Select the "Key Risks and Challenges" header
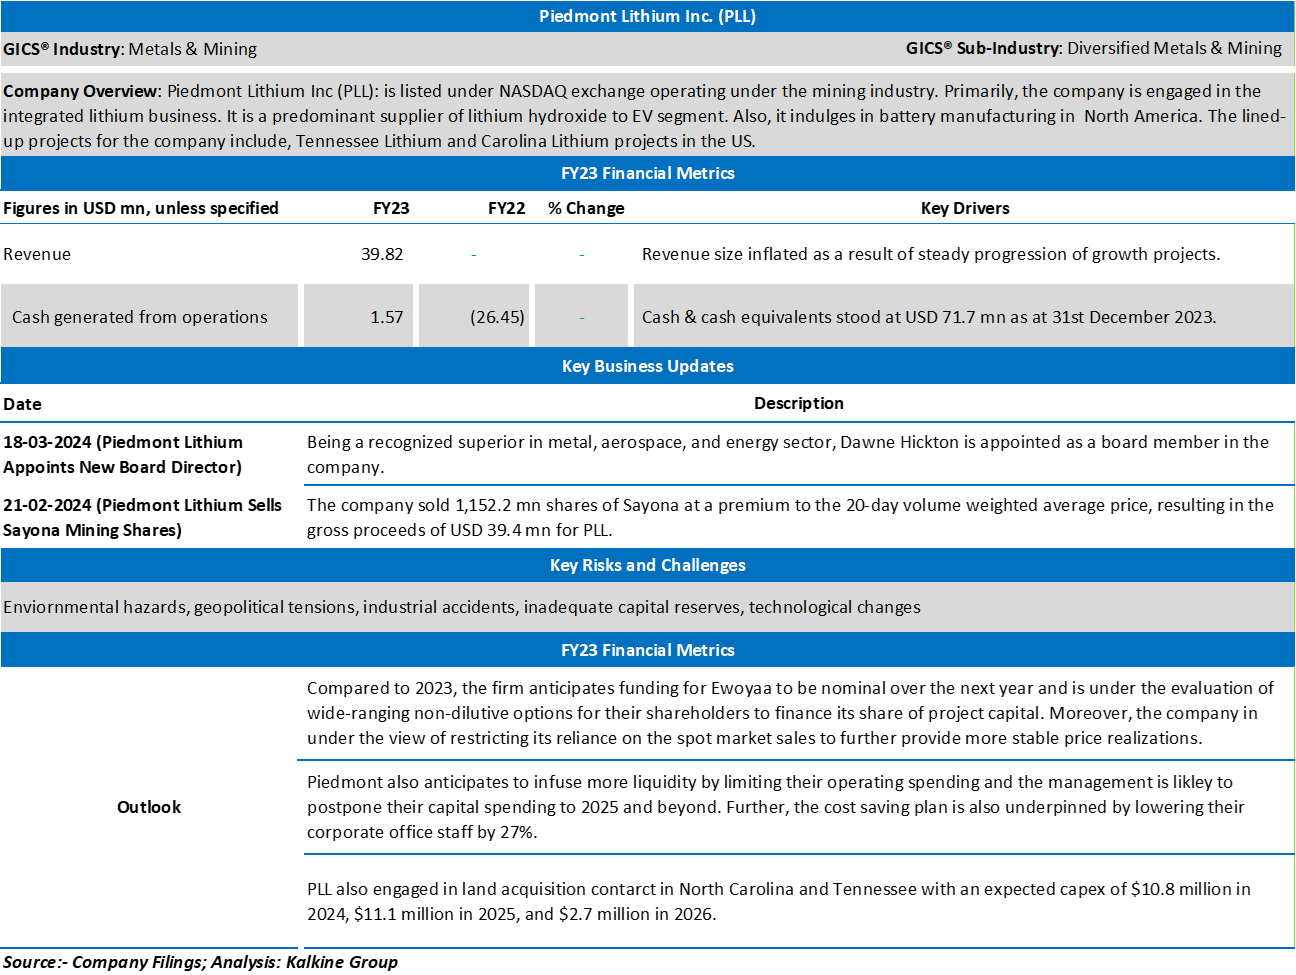The width and height of the screenshot is (1296, 975). (x=647, y=565)
